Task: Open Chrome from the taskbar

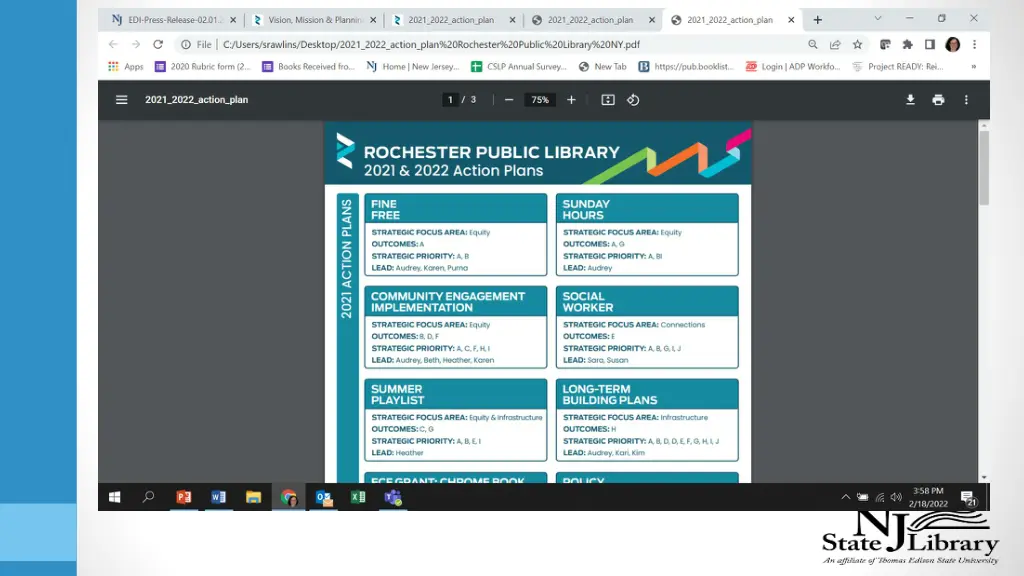Action: pyautogui.click(x=289, y=498)
